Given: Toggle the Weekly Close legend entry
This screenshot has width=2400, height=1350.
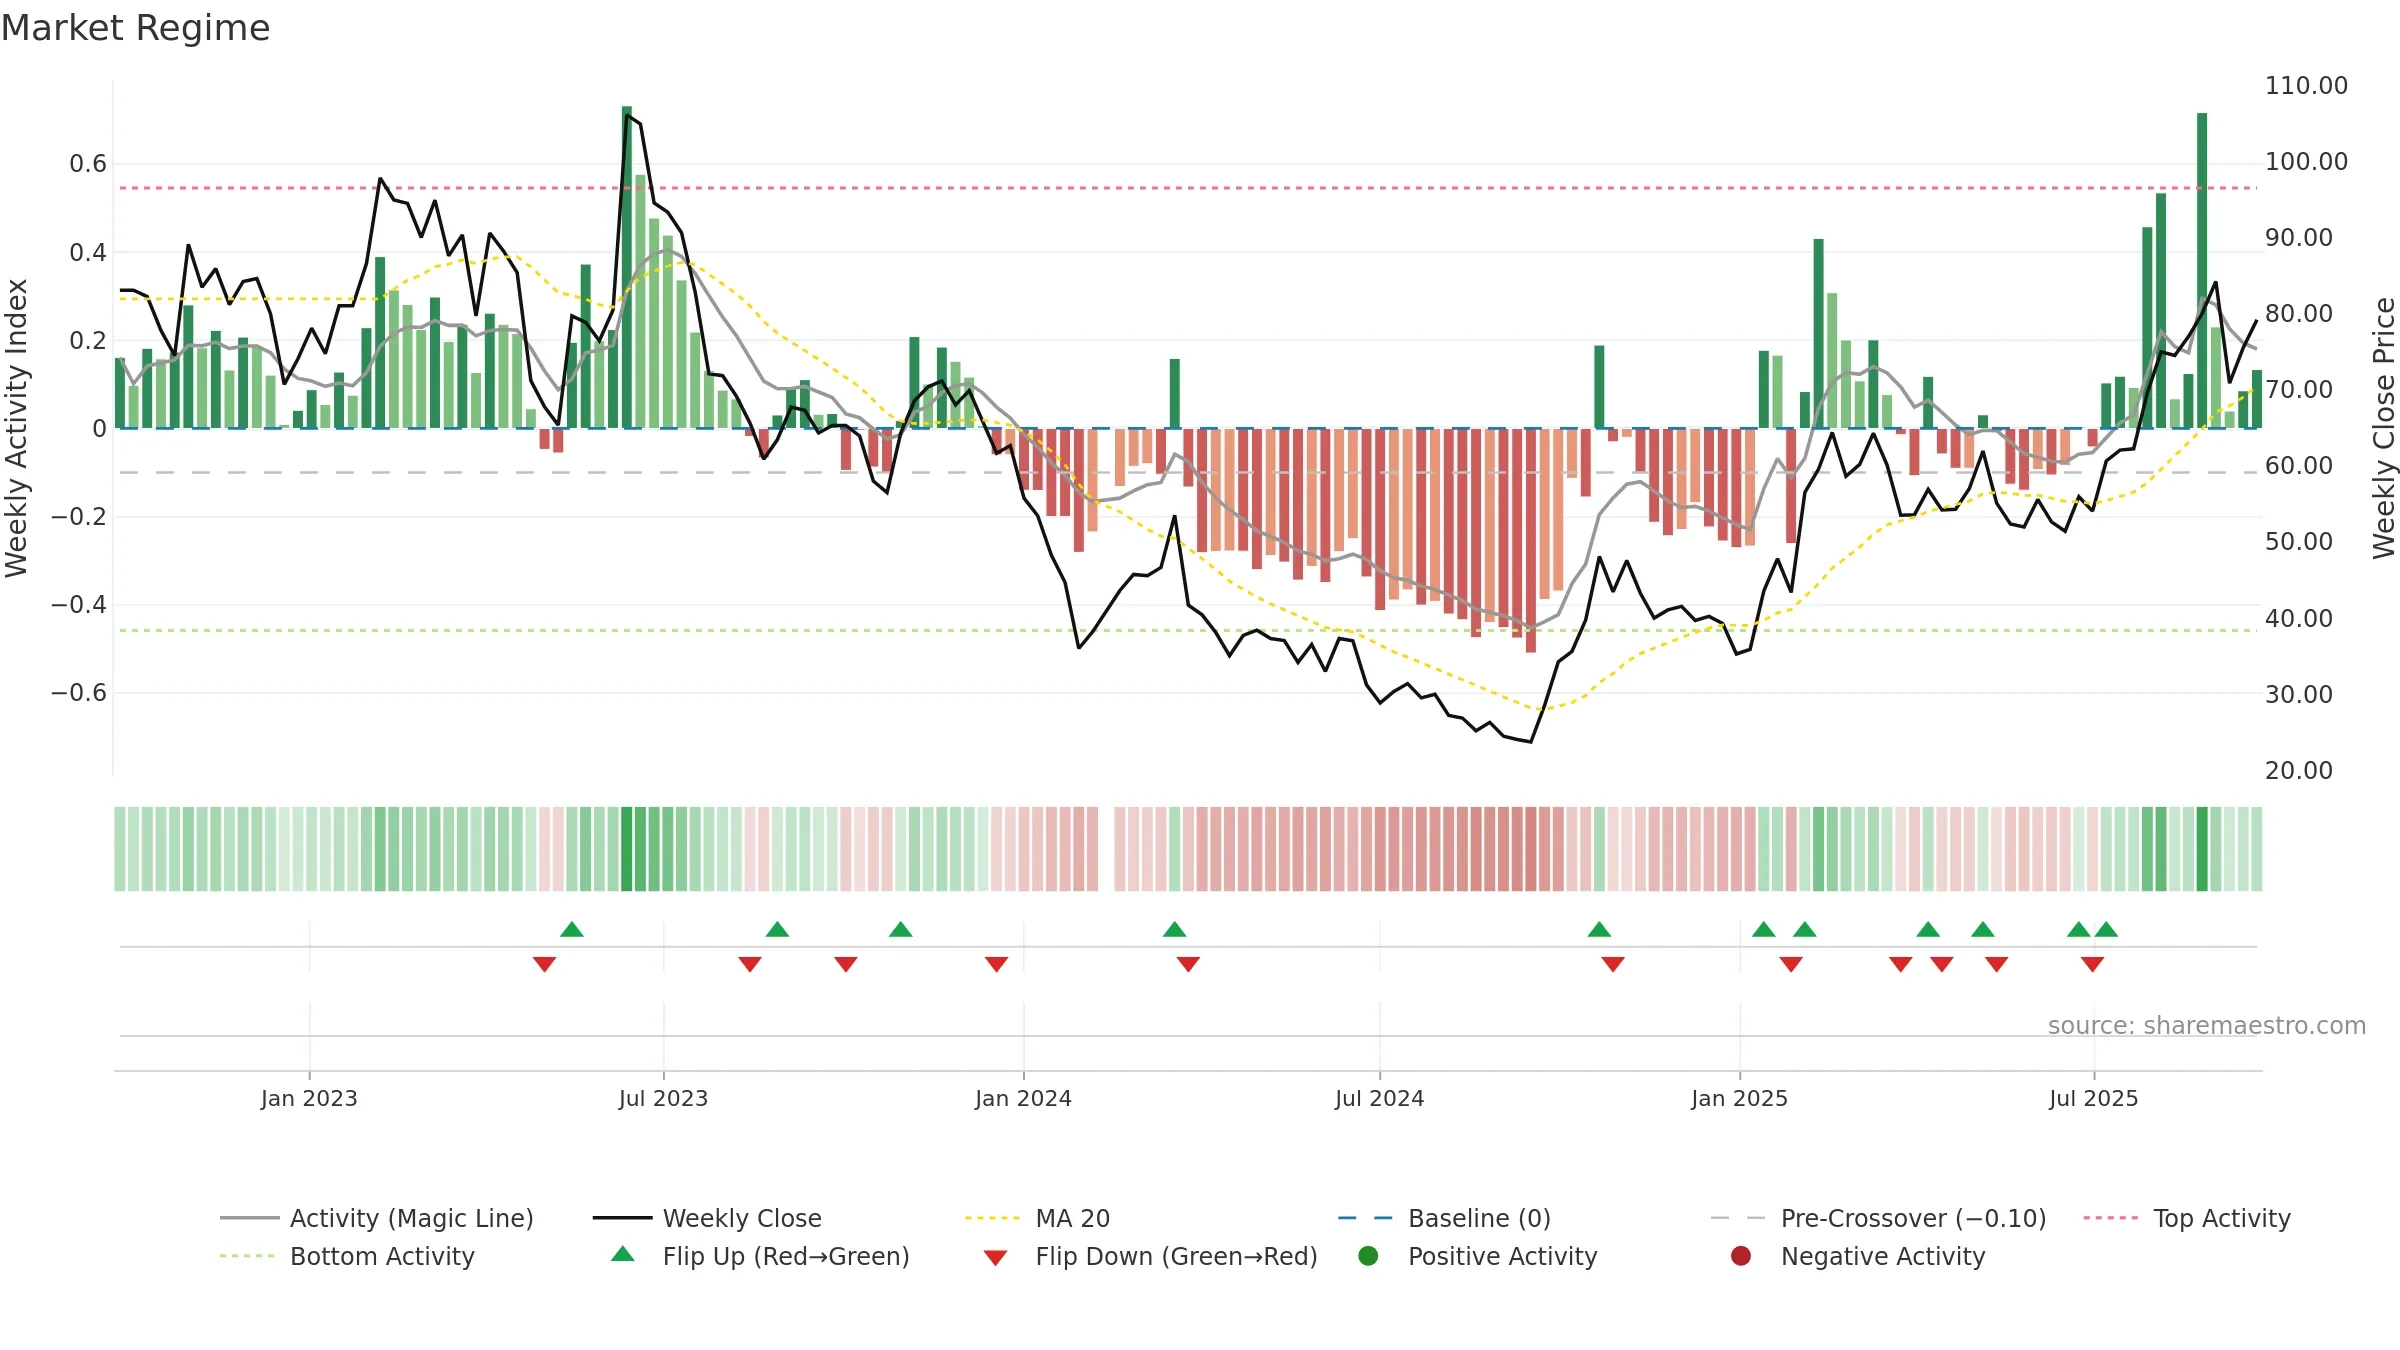Looking at the screenshot, I should pos(707,1218).
